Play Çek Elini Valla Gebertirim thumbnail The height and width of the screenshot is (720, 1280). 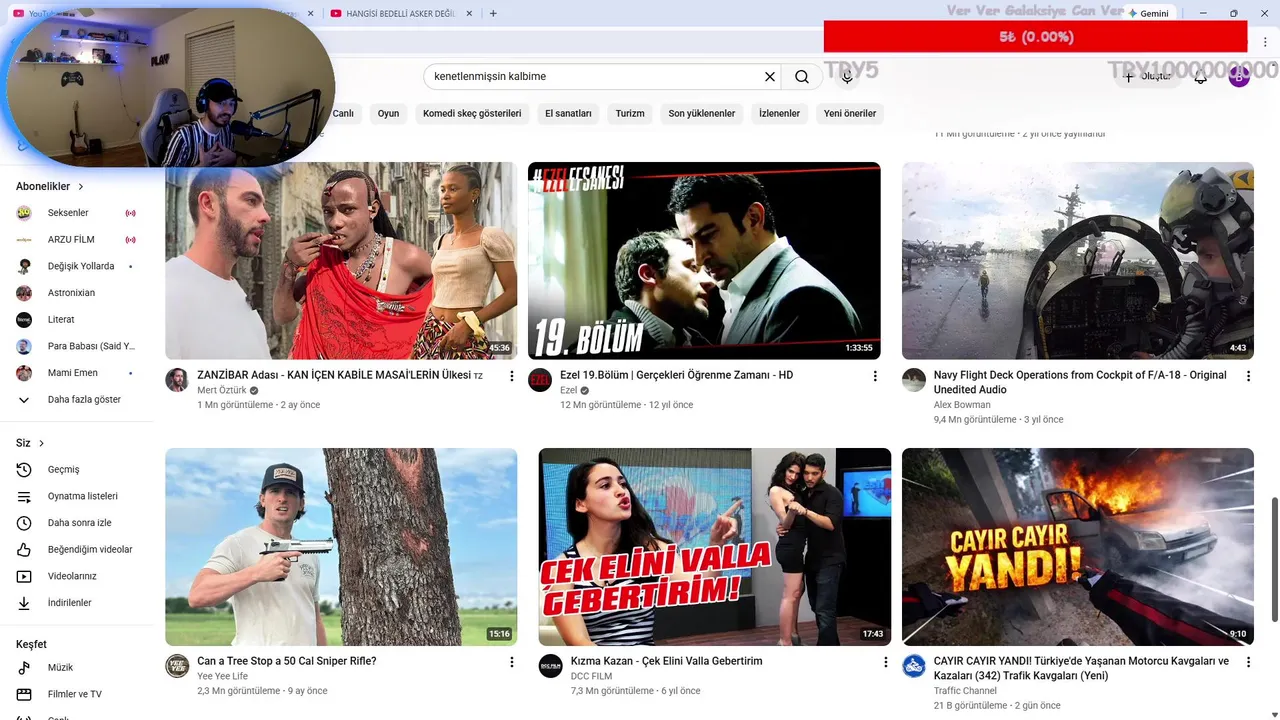click(715, 547)
